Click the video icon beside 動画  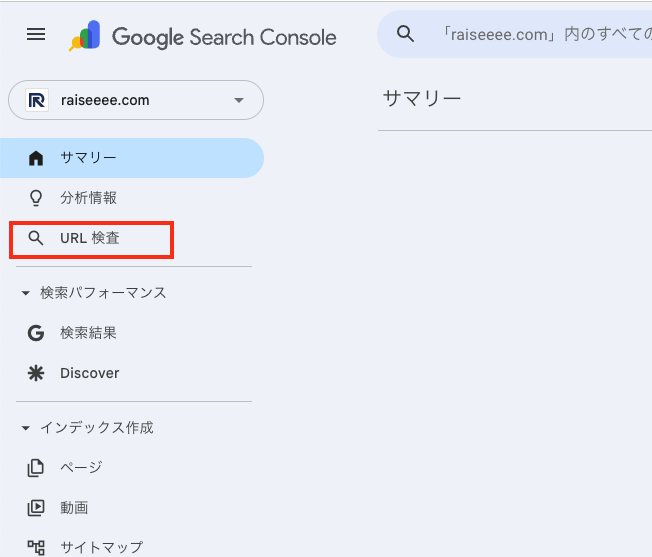click(x=36, y=507)
